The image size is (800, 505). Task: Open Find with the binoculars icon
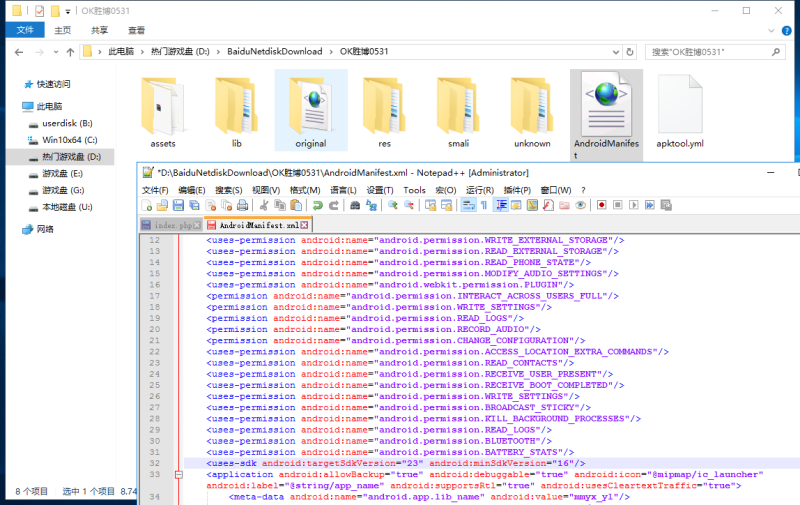pos(355,205)
